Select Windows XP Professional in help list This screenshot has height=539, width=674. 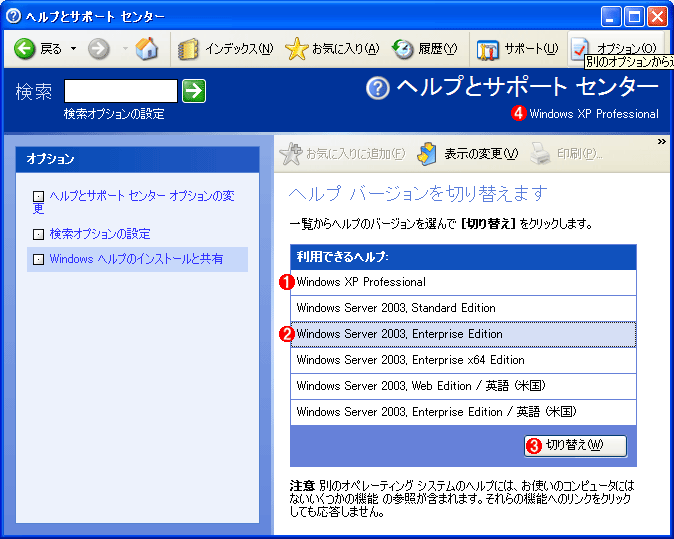tap(463, 282)
